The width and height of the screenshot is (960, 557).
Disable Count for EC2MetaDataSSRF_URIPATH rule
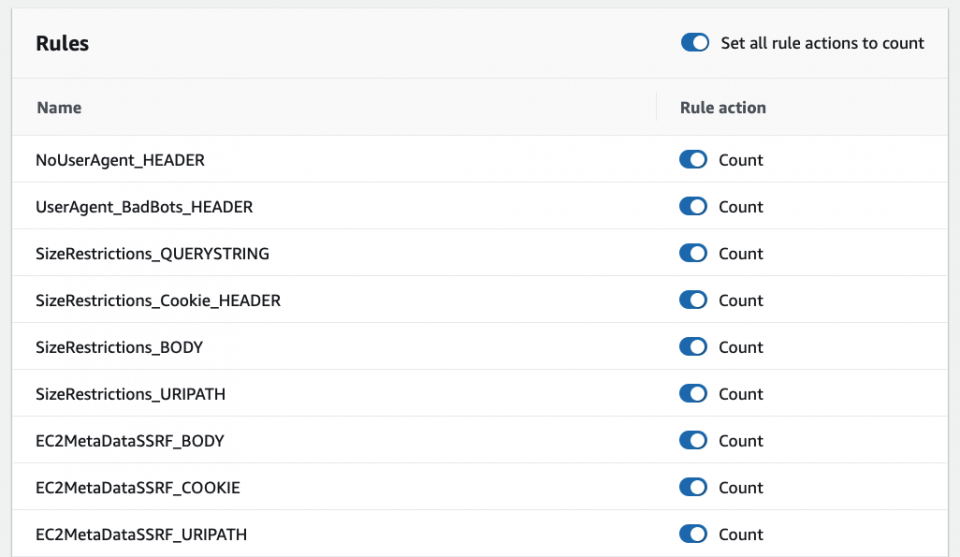(693, 534)
